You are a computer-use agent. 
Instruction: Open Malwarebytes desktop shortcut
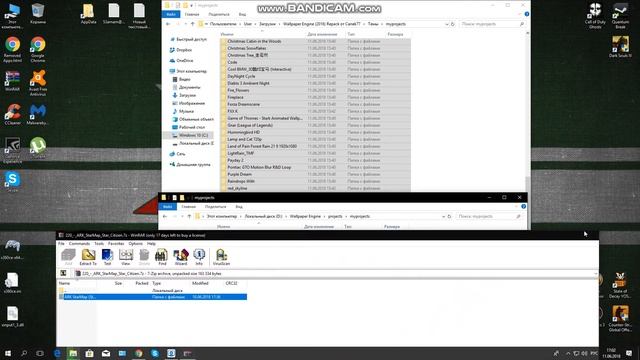pos(38,114)
